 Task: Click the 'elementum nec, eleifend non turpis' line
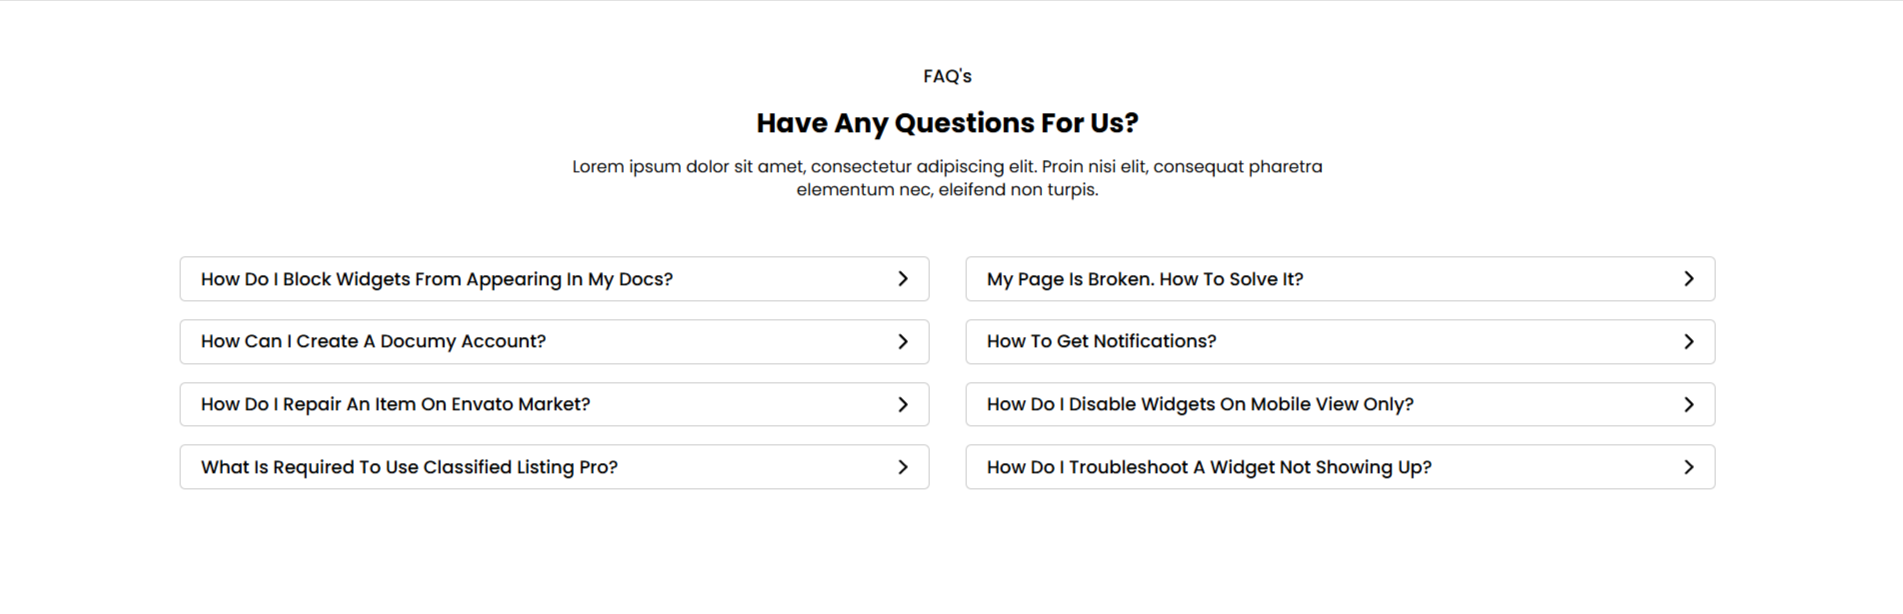click(947, 190)
